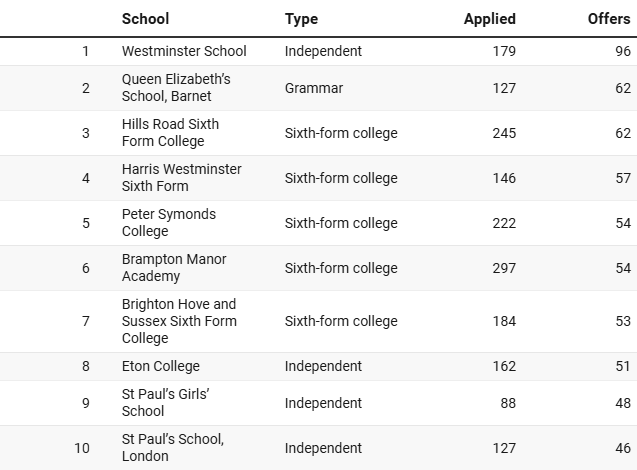Click the offers value 96
The image size is (637, 470).
tap(623, 51)
